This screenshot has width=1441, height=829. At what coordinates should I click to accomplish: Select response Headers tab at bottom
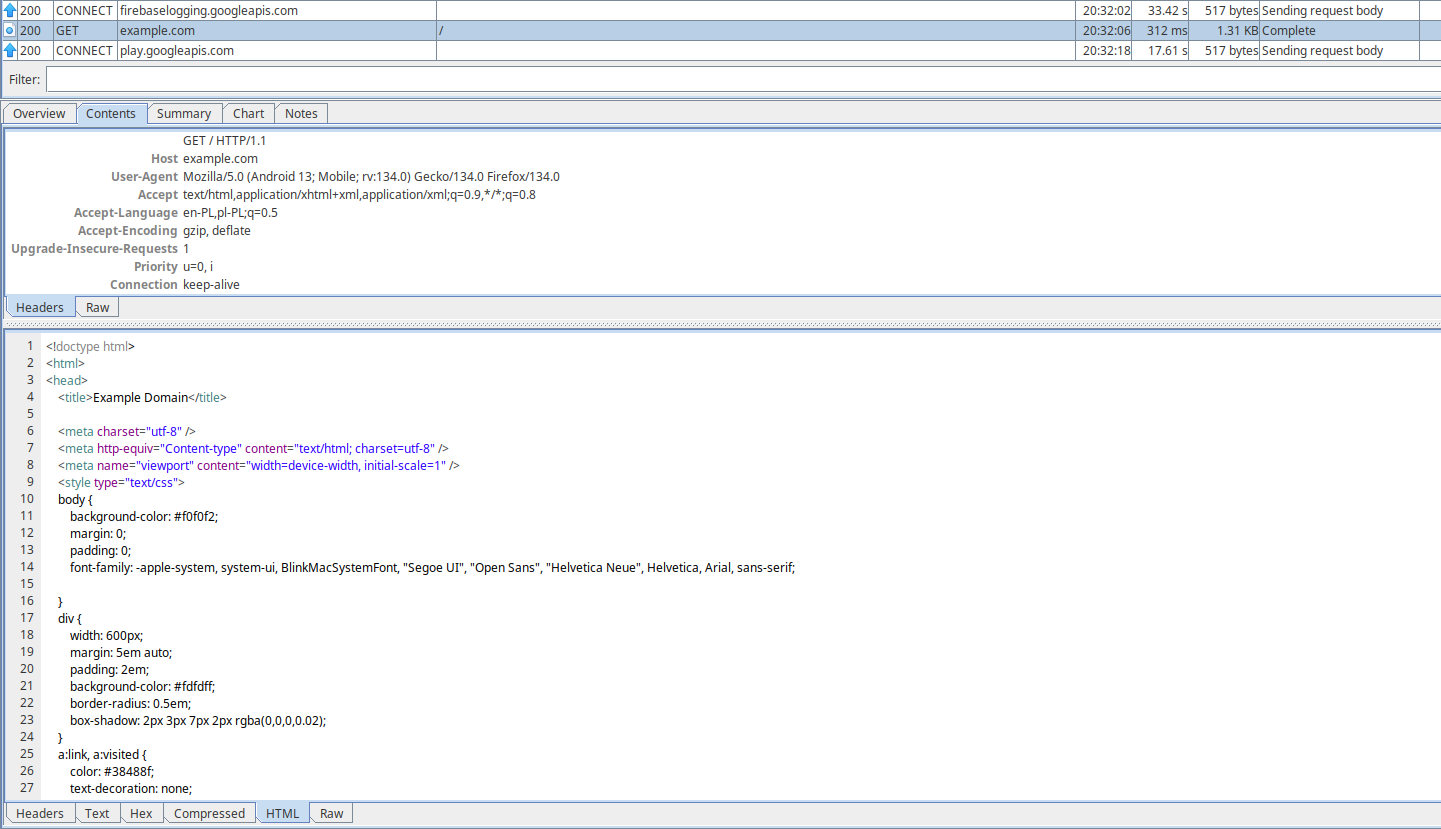point(40,813)
